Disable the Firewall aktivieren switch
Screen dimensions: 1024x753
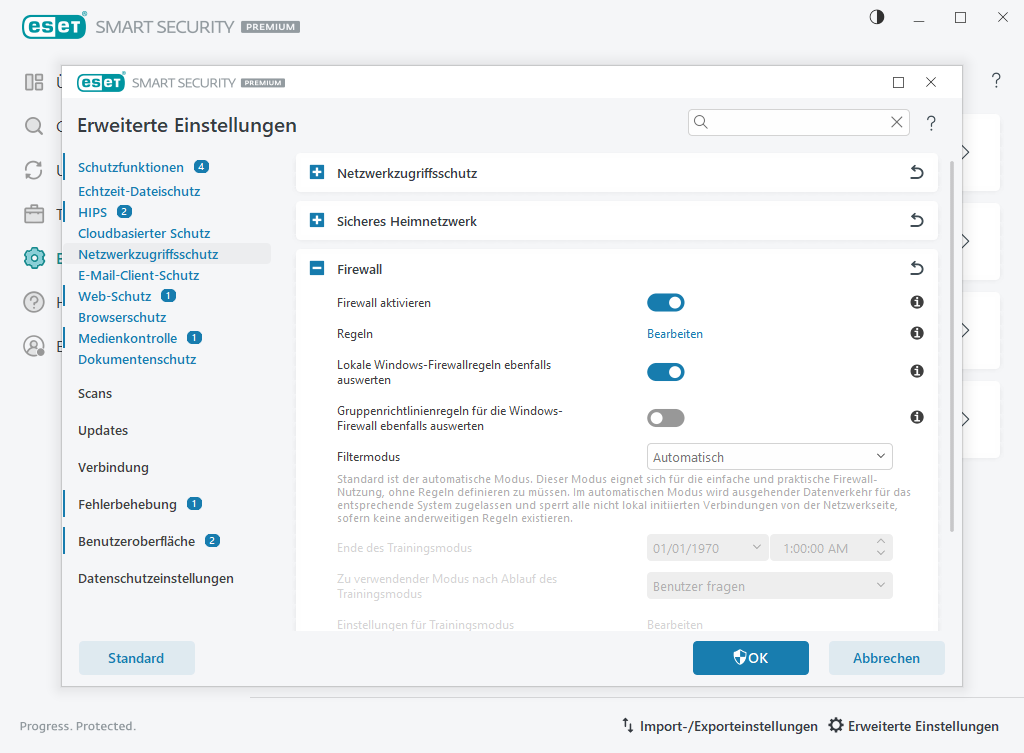tap(666, 302)
